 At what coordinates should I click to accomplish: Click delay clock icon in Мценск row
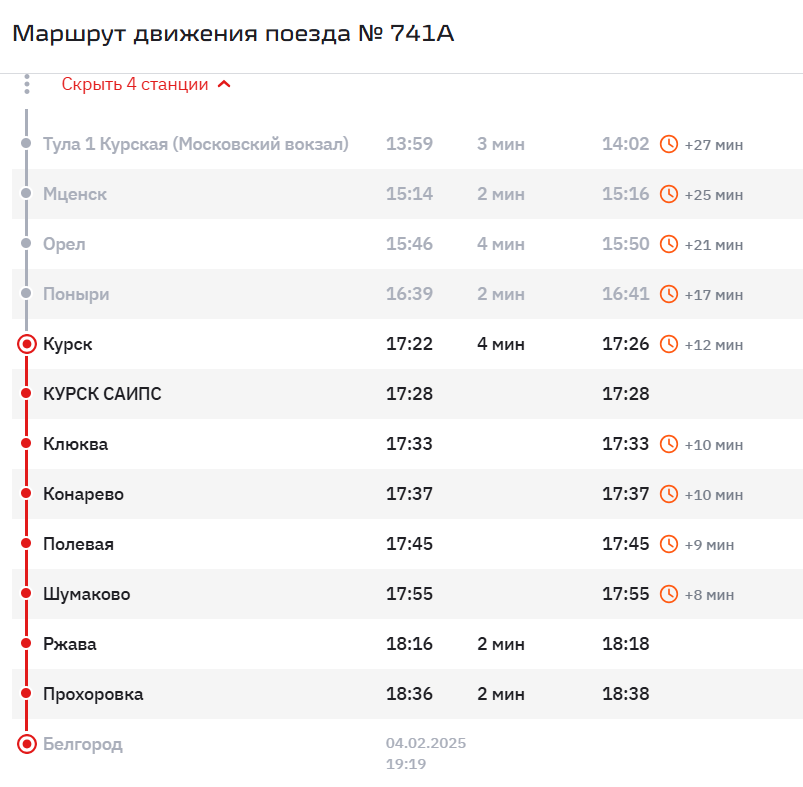point(669,194)
